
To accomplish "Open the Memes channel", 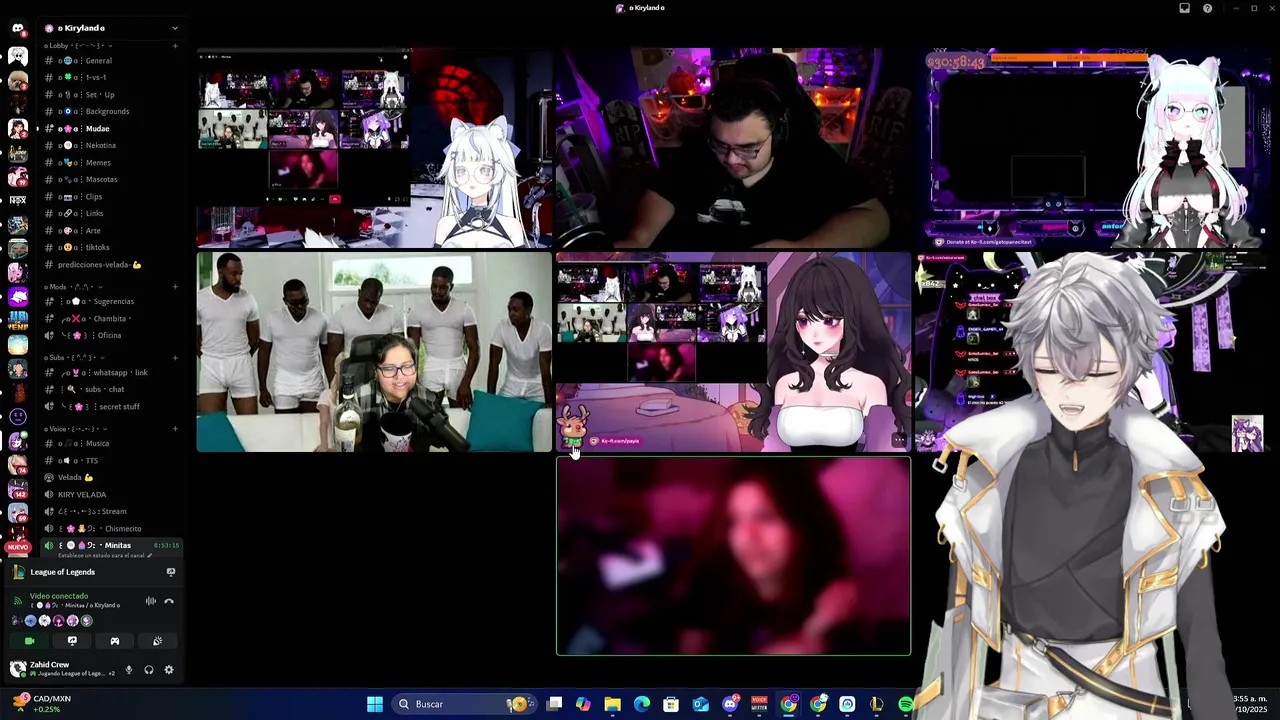I will pos(111,163).
